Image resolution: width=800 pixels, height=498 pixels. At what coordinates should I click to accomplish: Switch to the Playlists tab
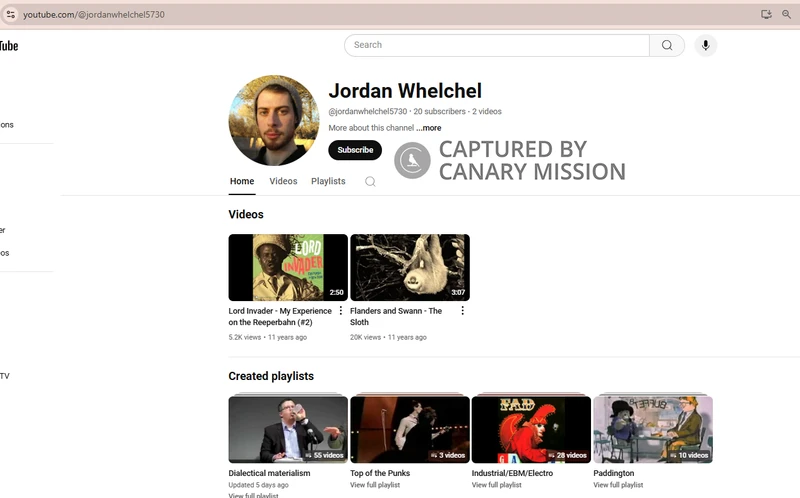click(328, 181)
